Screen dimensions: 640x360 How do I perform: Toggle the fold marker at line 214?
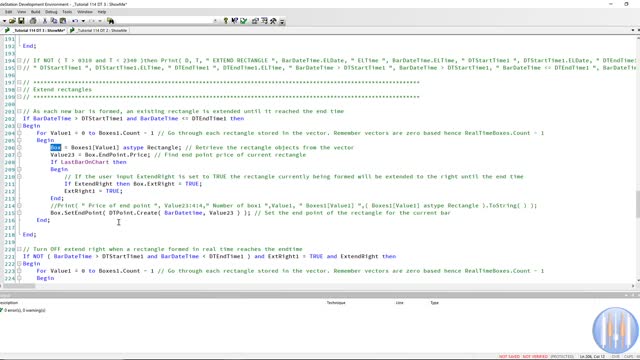point(19,205)
